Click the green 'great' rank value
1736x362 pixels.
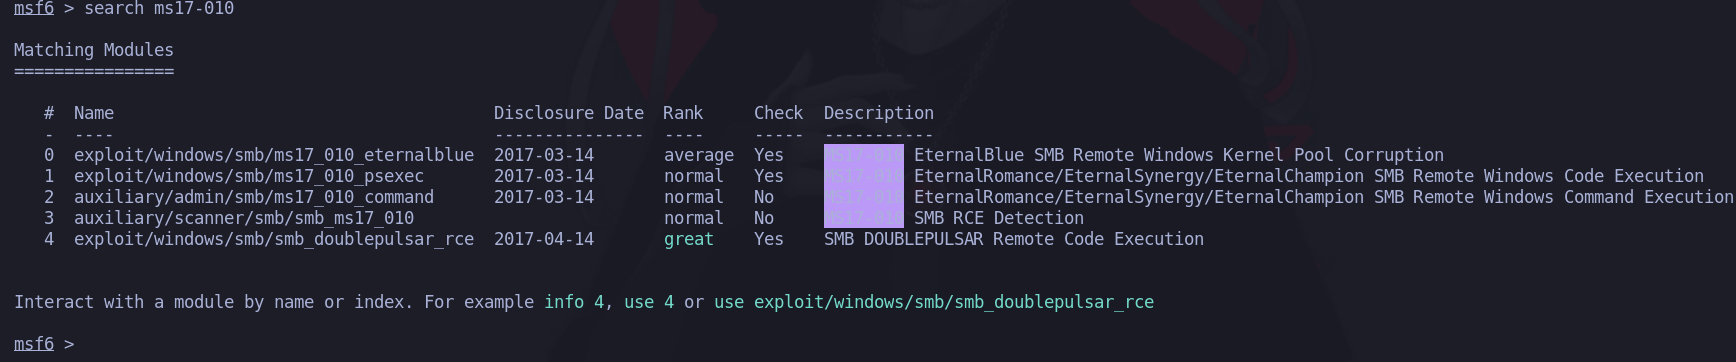689,239
